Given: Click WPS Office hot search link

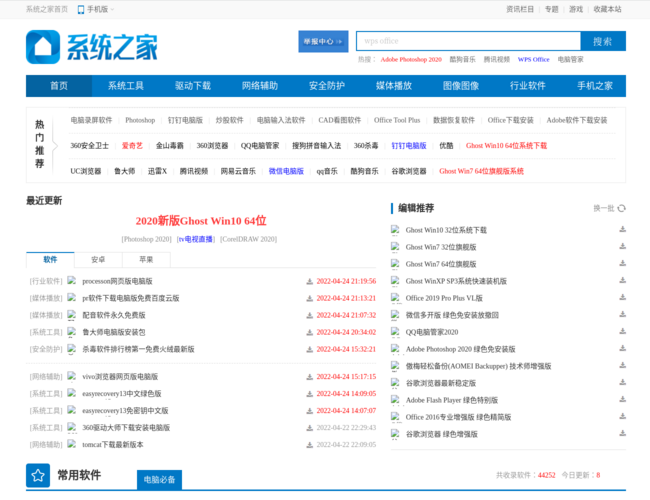Looking at the screenshot, I should point(534,59).
